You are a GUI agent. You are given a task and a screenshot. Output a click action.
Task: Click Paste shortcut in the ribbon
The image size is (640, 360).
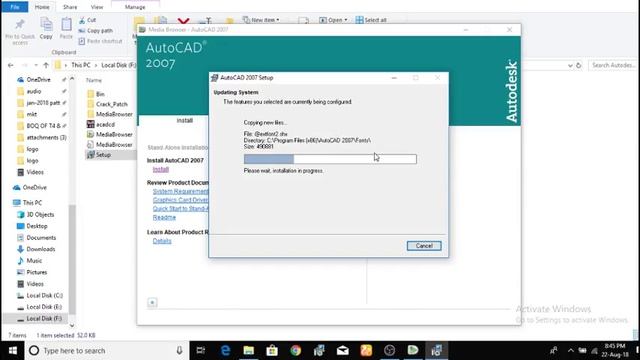100,41
